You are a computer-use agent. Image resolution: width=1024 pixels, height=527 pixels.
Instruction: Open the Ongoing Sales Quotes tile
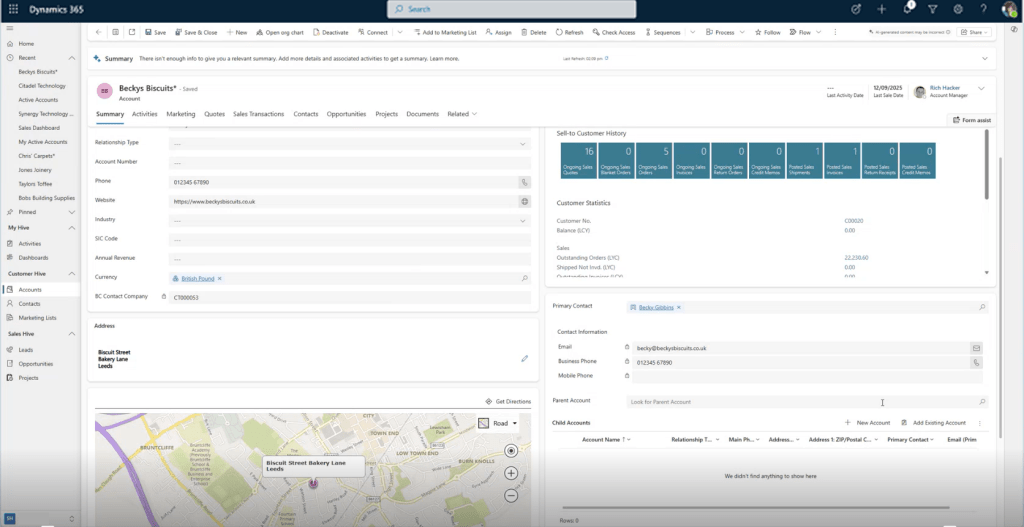click(579, 161)
